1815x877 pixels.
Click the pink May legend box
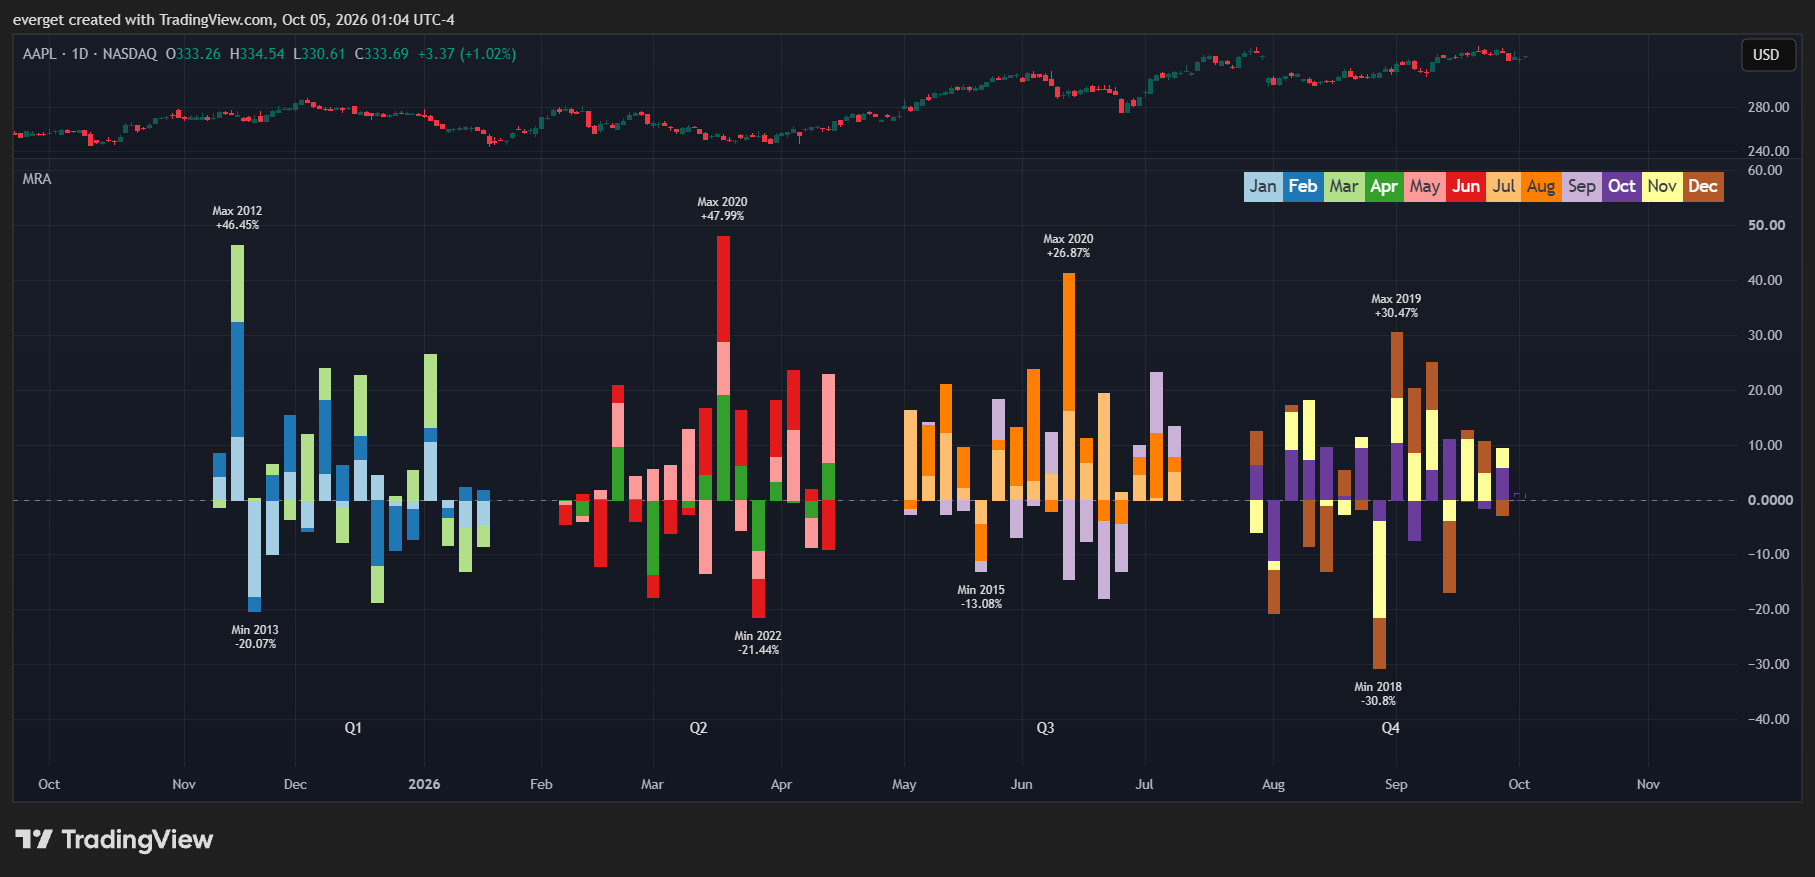click(1424, 186)
